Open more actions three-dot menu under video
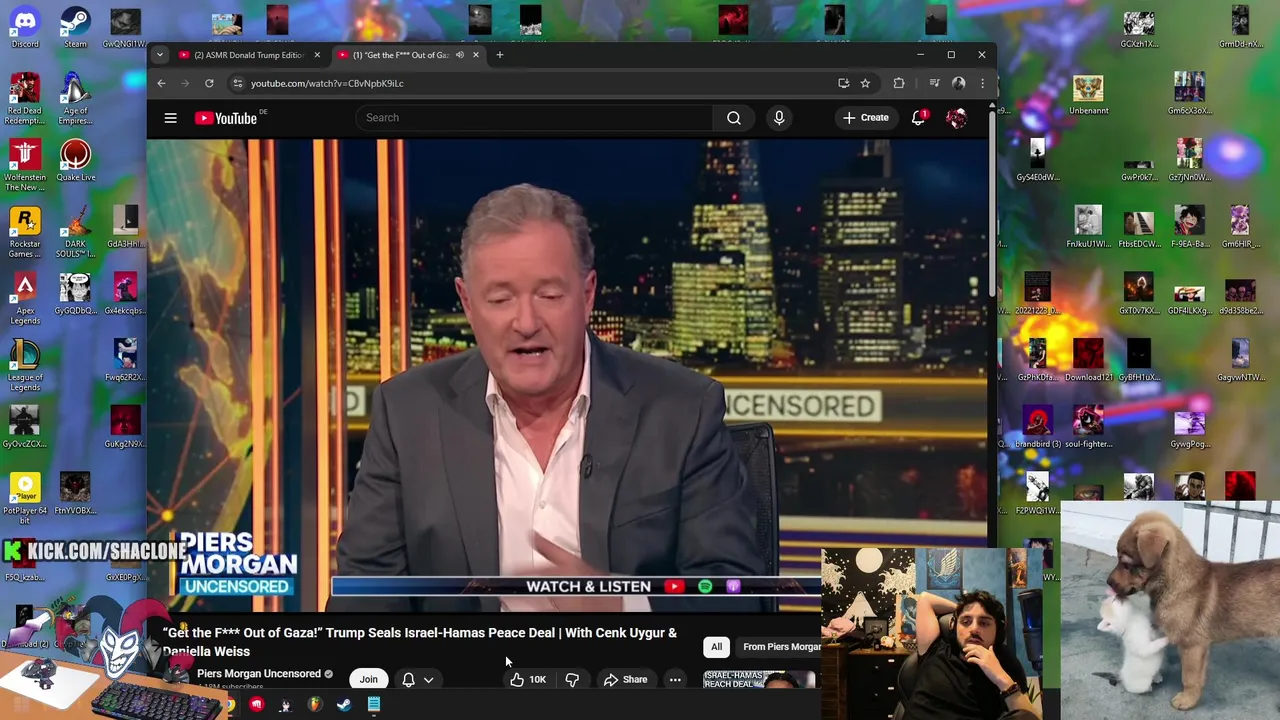The width and height of the screenshot is (1280, 720). (675, 680)
